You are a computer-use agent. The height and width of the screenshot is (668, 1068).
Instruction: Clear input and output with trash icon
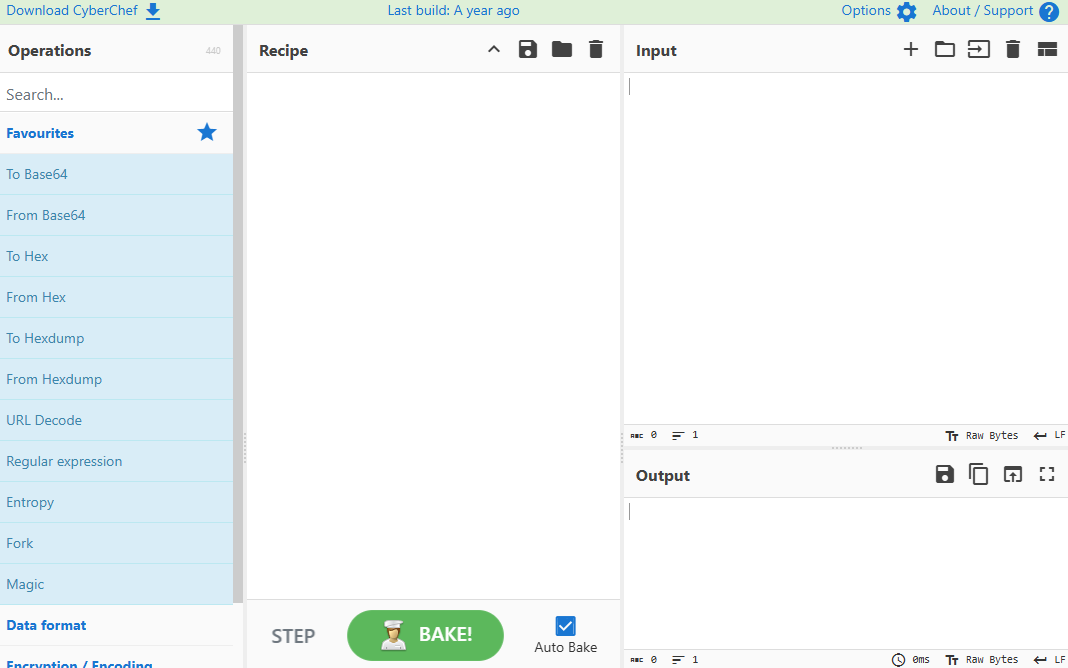pyautogui.click(x=1013, y=50)
